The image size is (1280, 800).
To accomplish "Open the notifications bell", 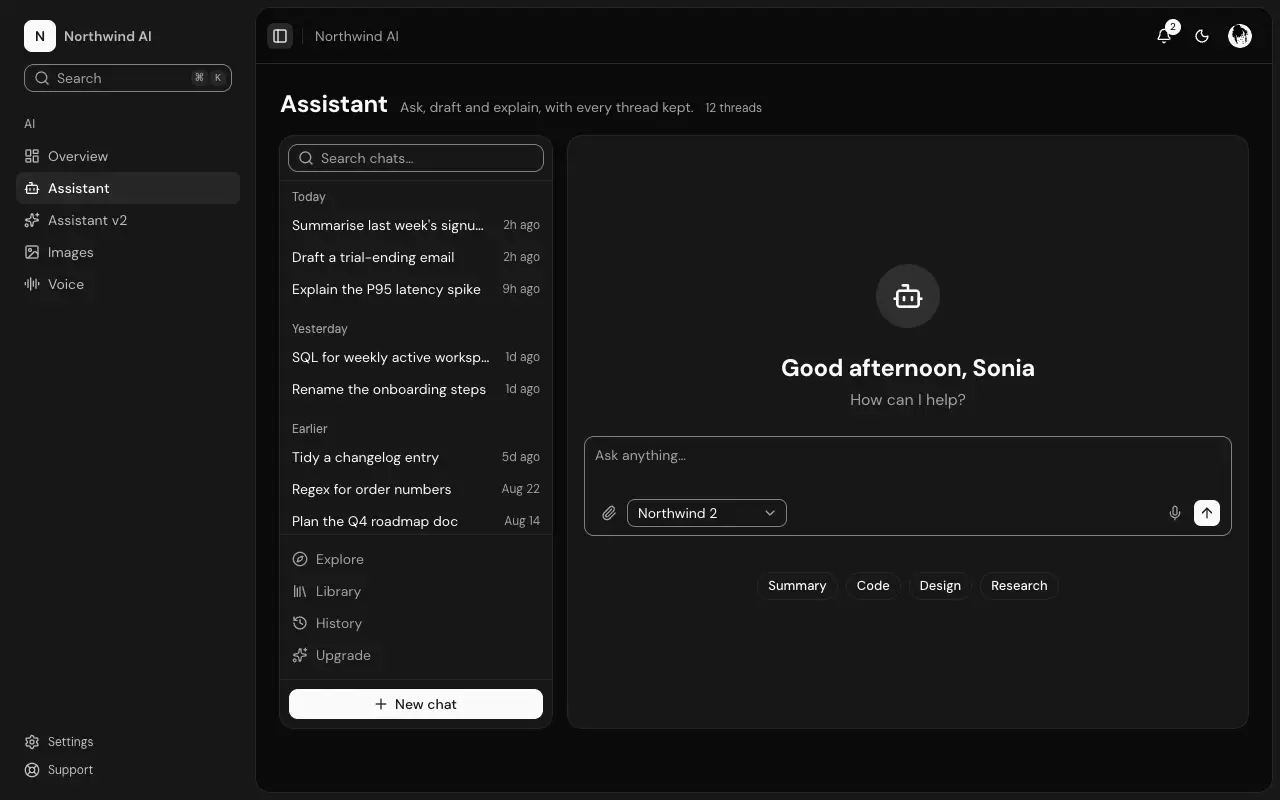I will [x=1164, y=36].
